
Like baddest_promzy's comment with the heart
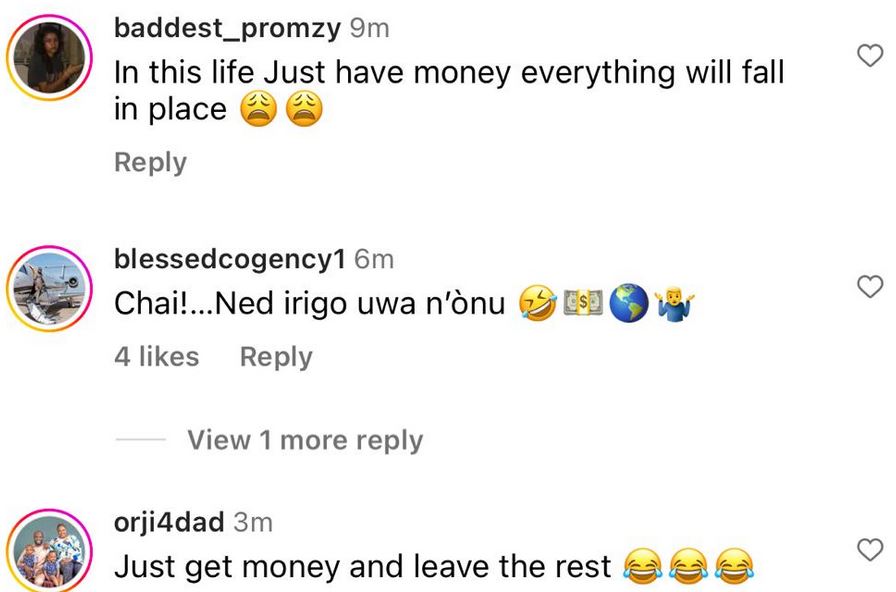(870, 56)
